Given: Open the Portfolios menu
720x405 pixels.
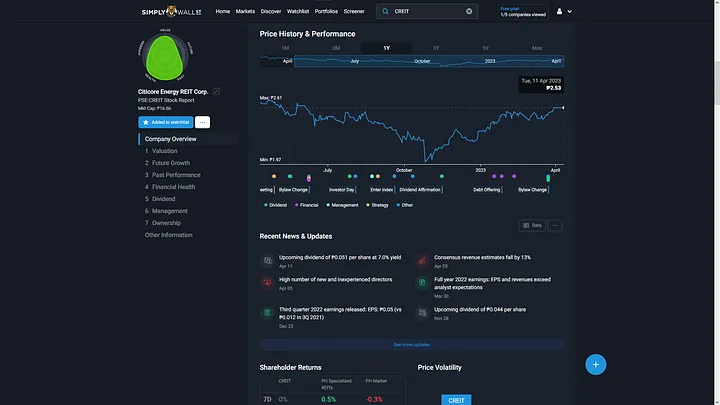Looking at the screenshot, I should coord(326,11).
